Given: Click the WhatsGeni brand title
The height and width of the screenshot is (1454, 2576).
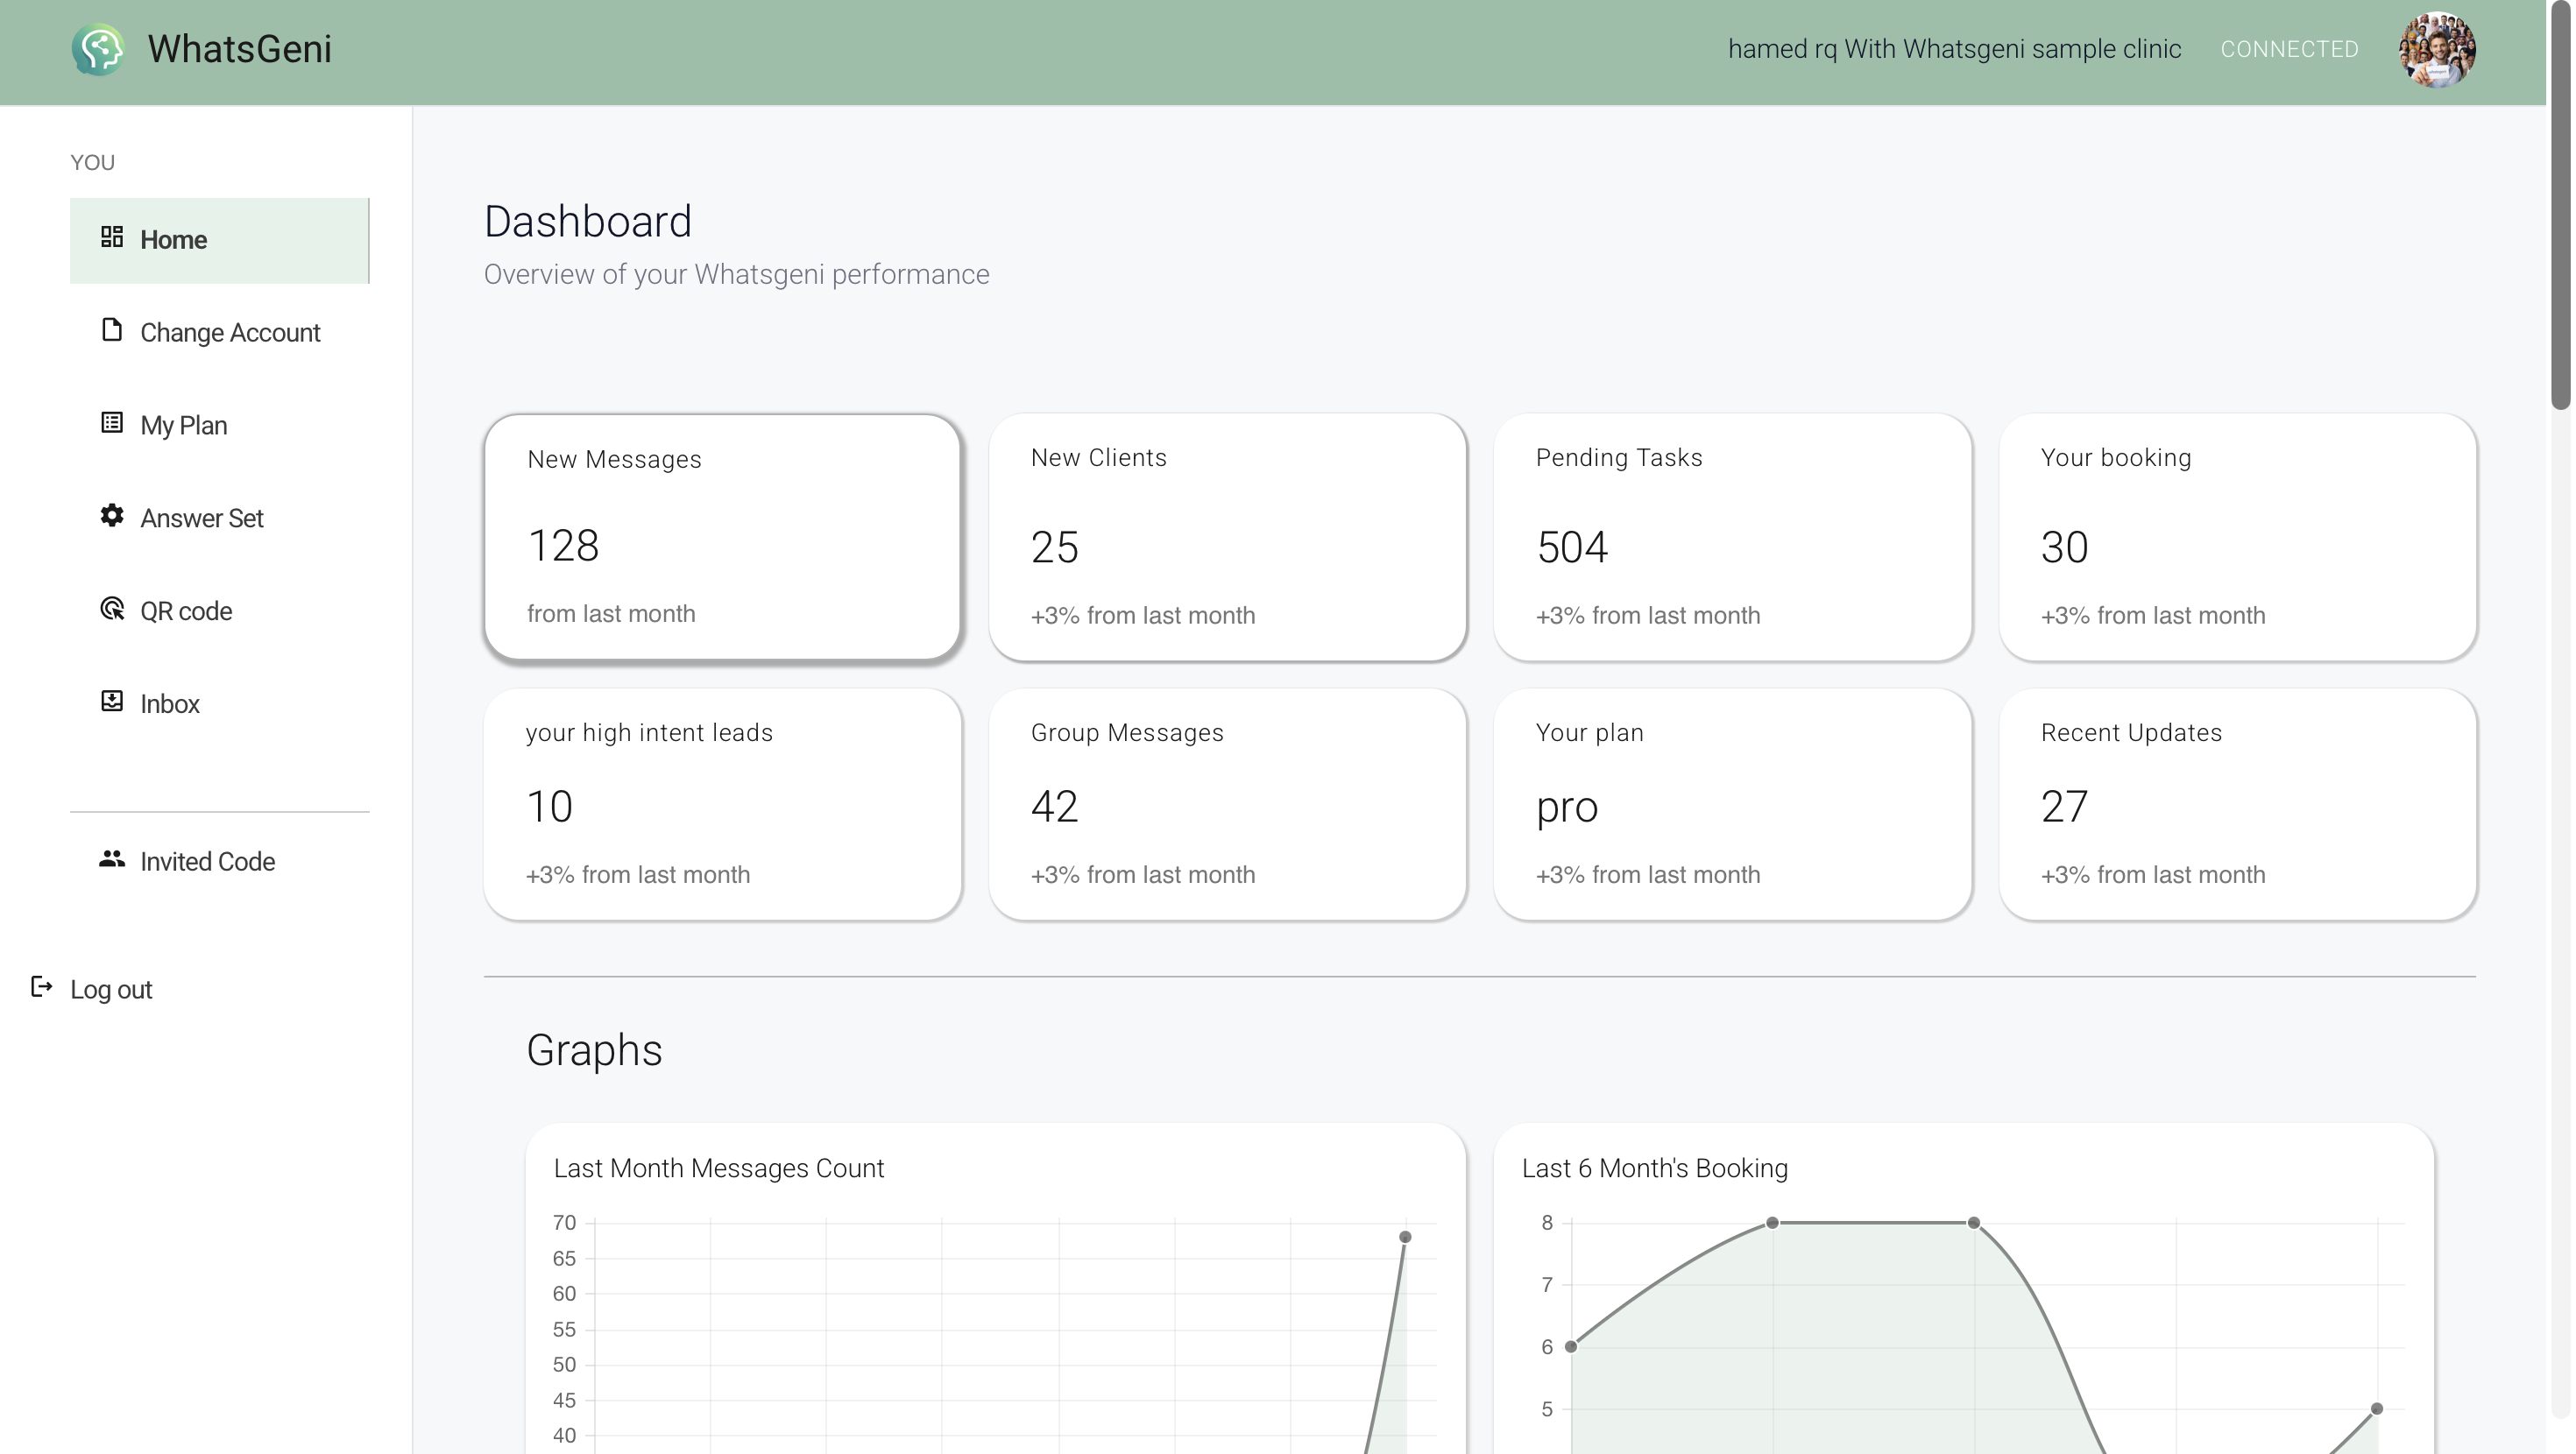Looking at the screenshot, I should [240, 49].
